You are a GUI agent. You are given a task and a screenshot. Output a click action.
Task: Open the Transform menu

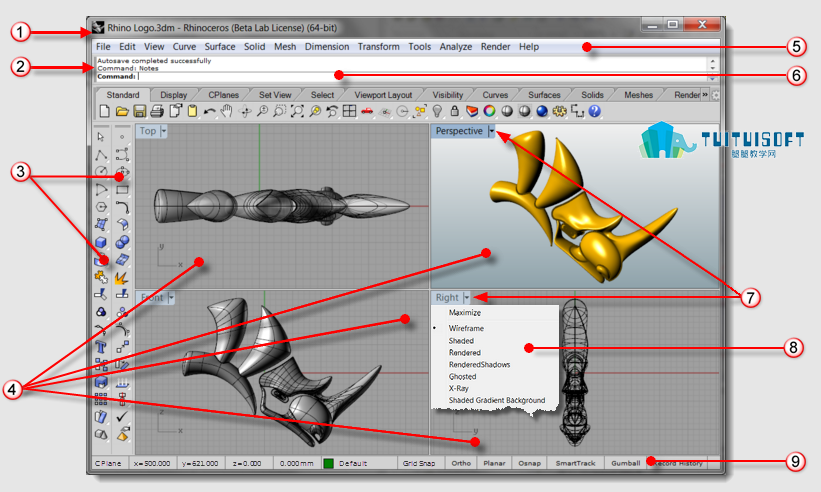(379, 47)
